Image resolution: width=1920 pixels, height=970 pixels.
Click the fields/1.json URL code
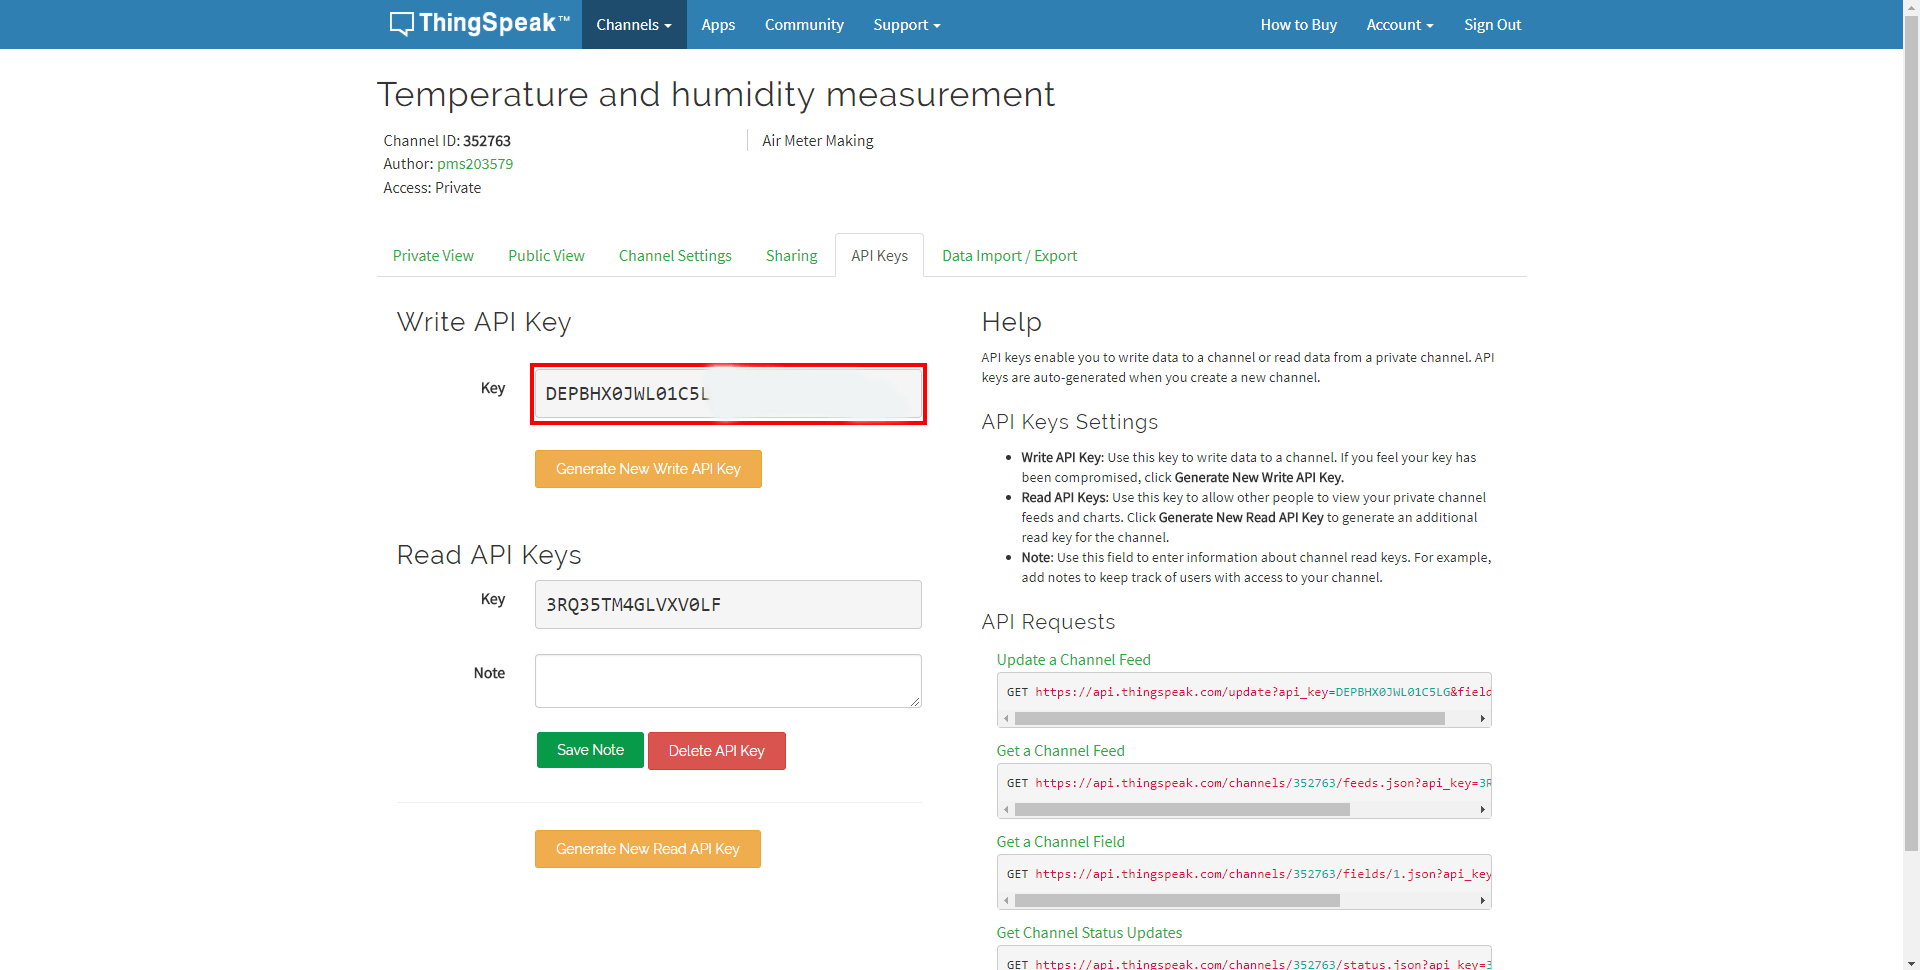pyautogui.click(x=1263, y=874)
